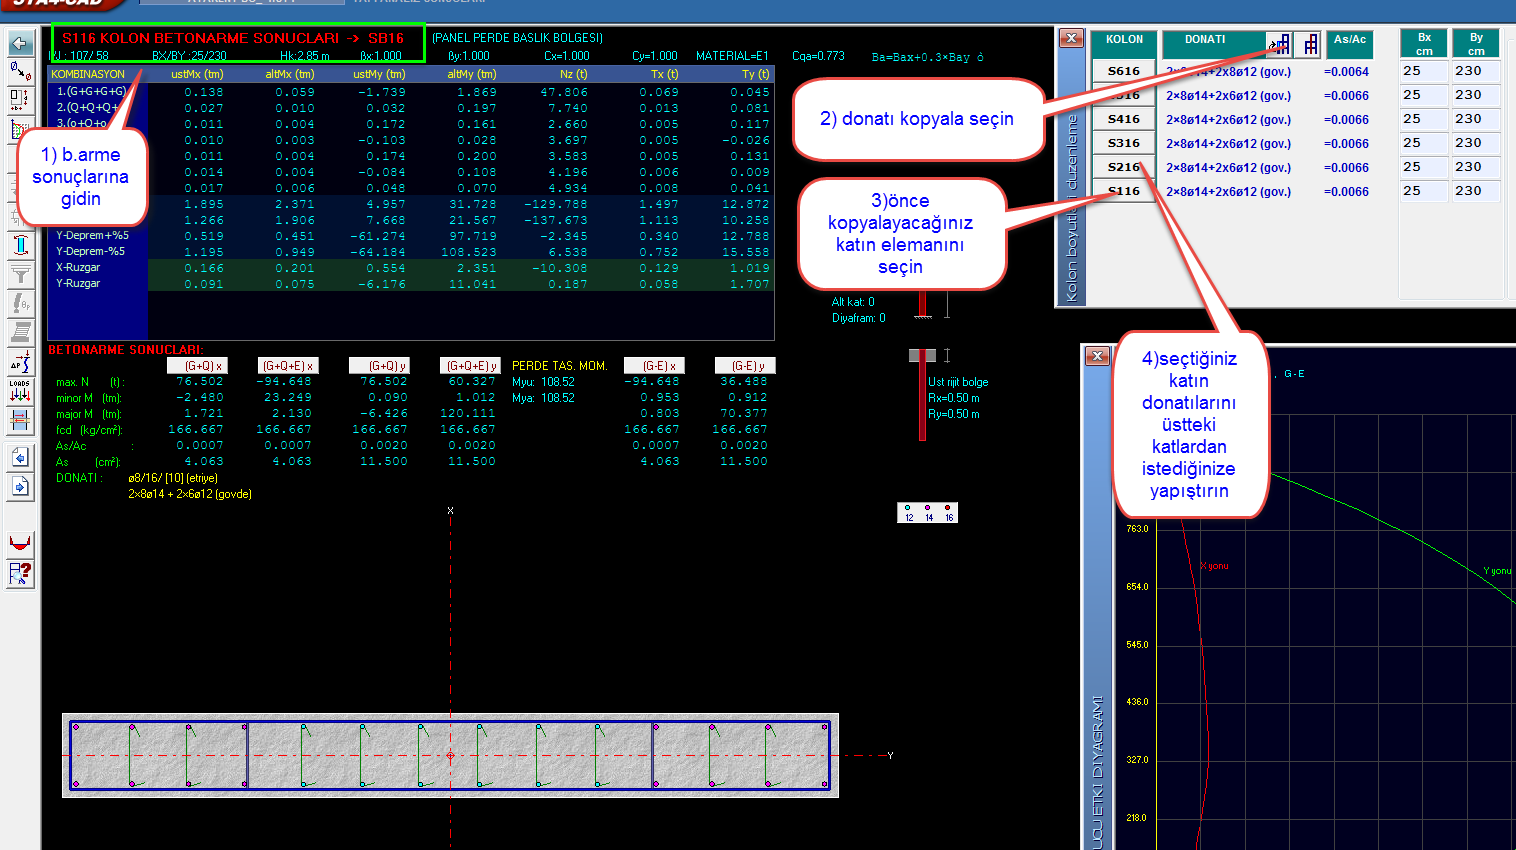This screenshot has width=1516, height=850.
Task: Open the (G-E) x combination tab
Action: [x=654, y=366]
